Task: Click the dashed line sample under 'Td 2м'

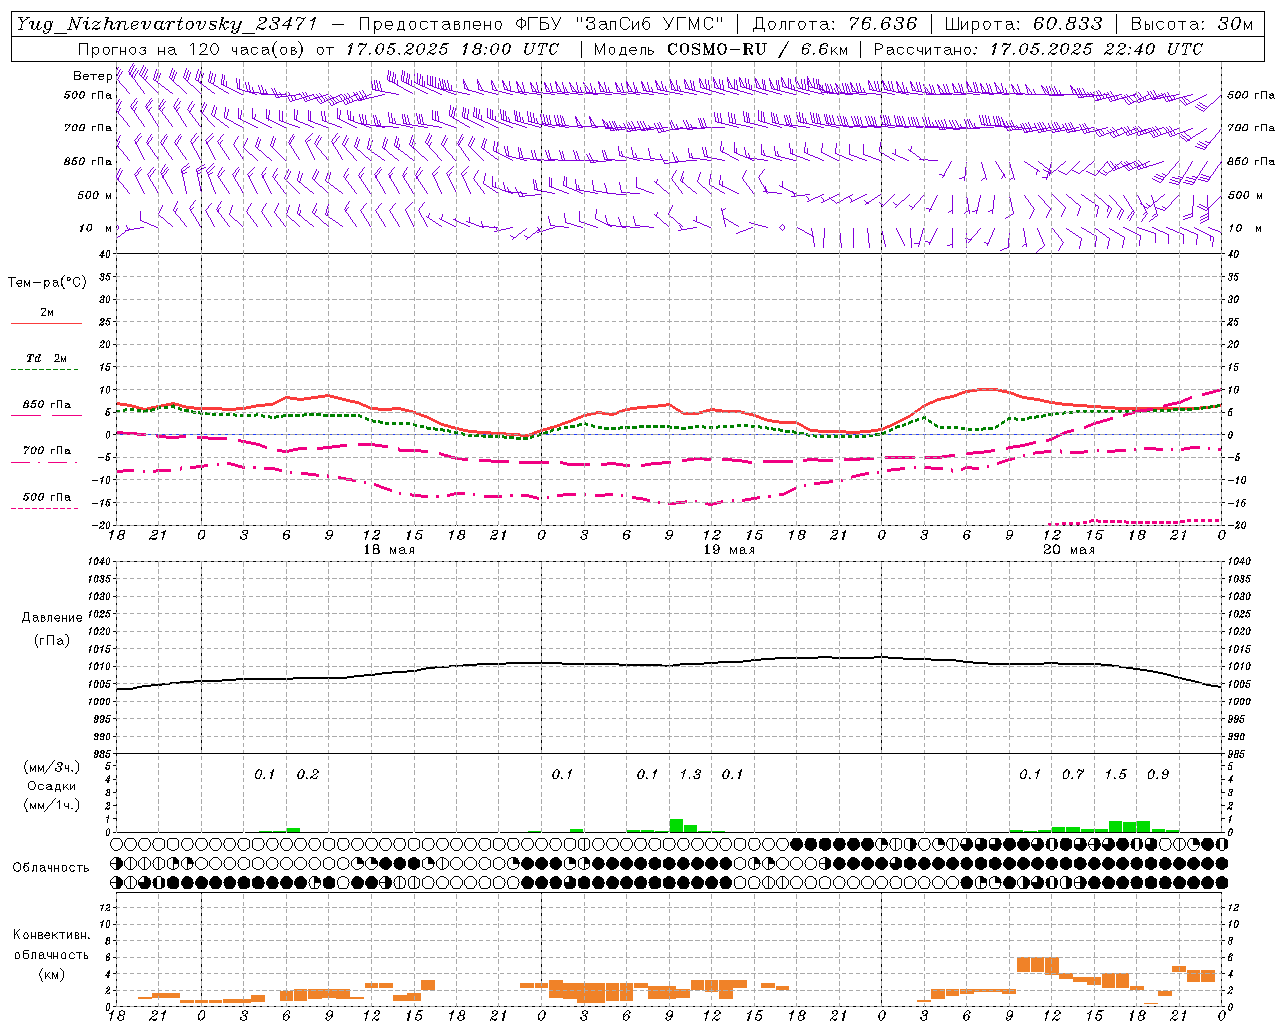Action: (44, 370)
